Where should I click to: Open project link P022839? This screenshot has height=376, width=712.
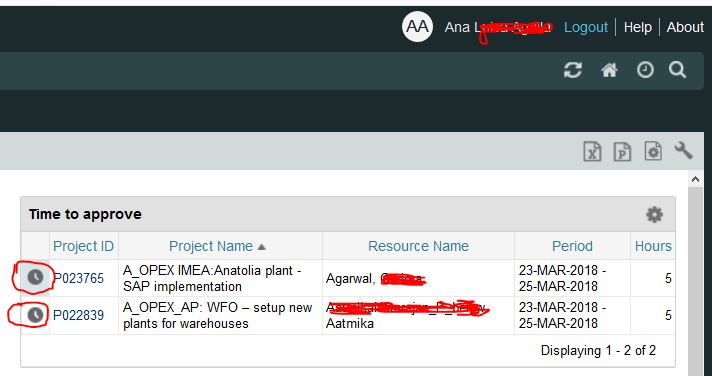[x=79, y=315]
